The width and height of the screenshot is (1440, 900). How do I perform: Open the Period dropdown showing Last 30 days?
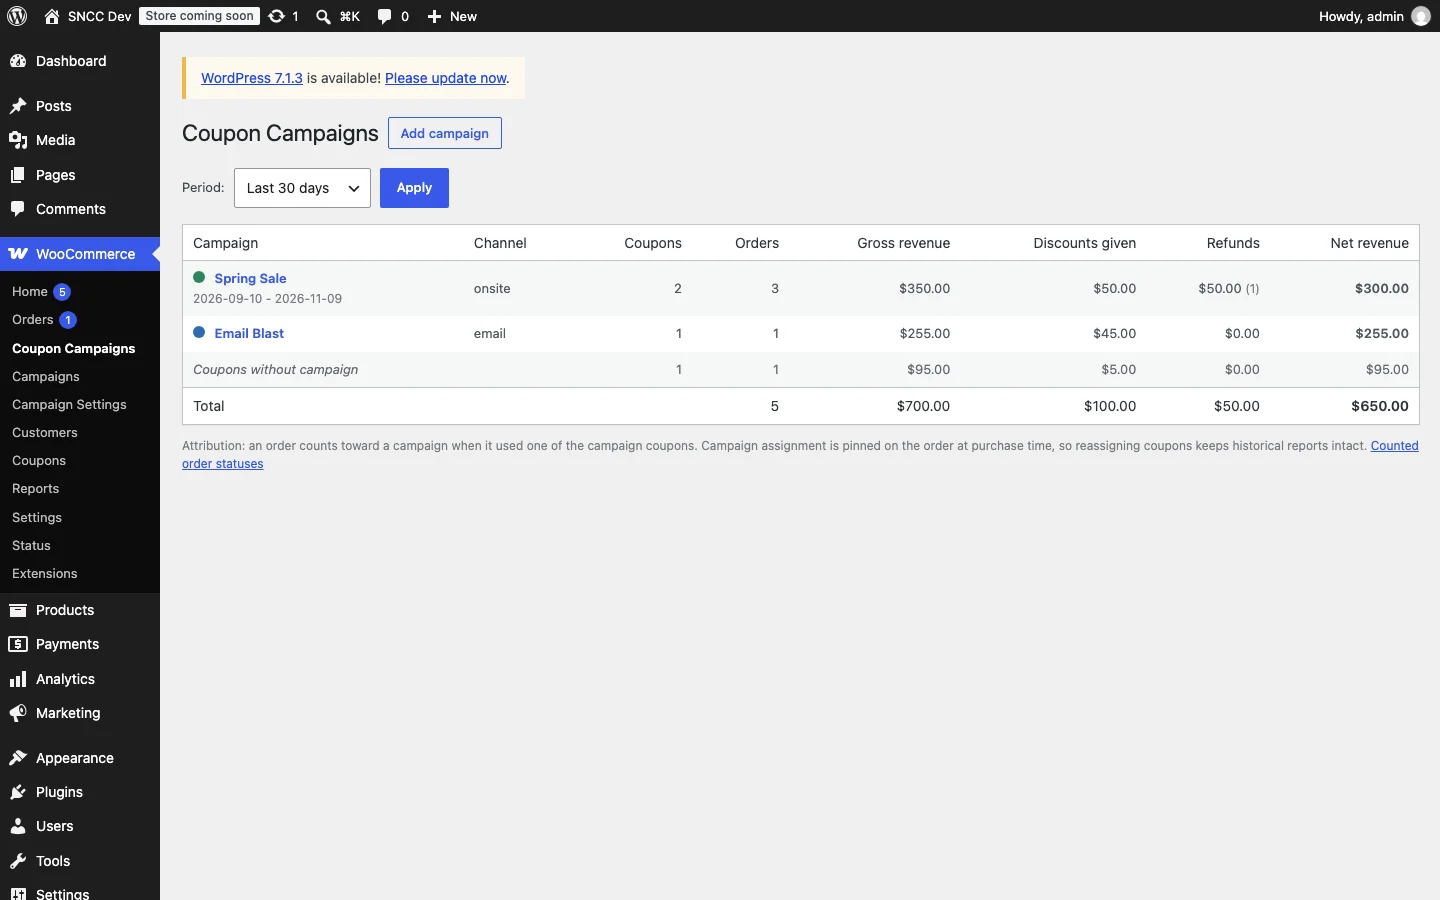coord(302,188)
